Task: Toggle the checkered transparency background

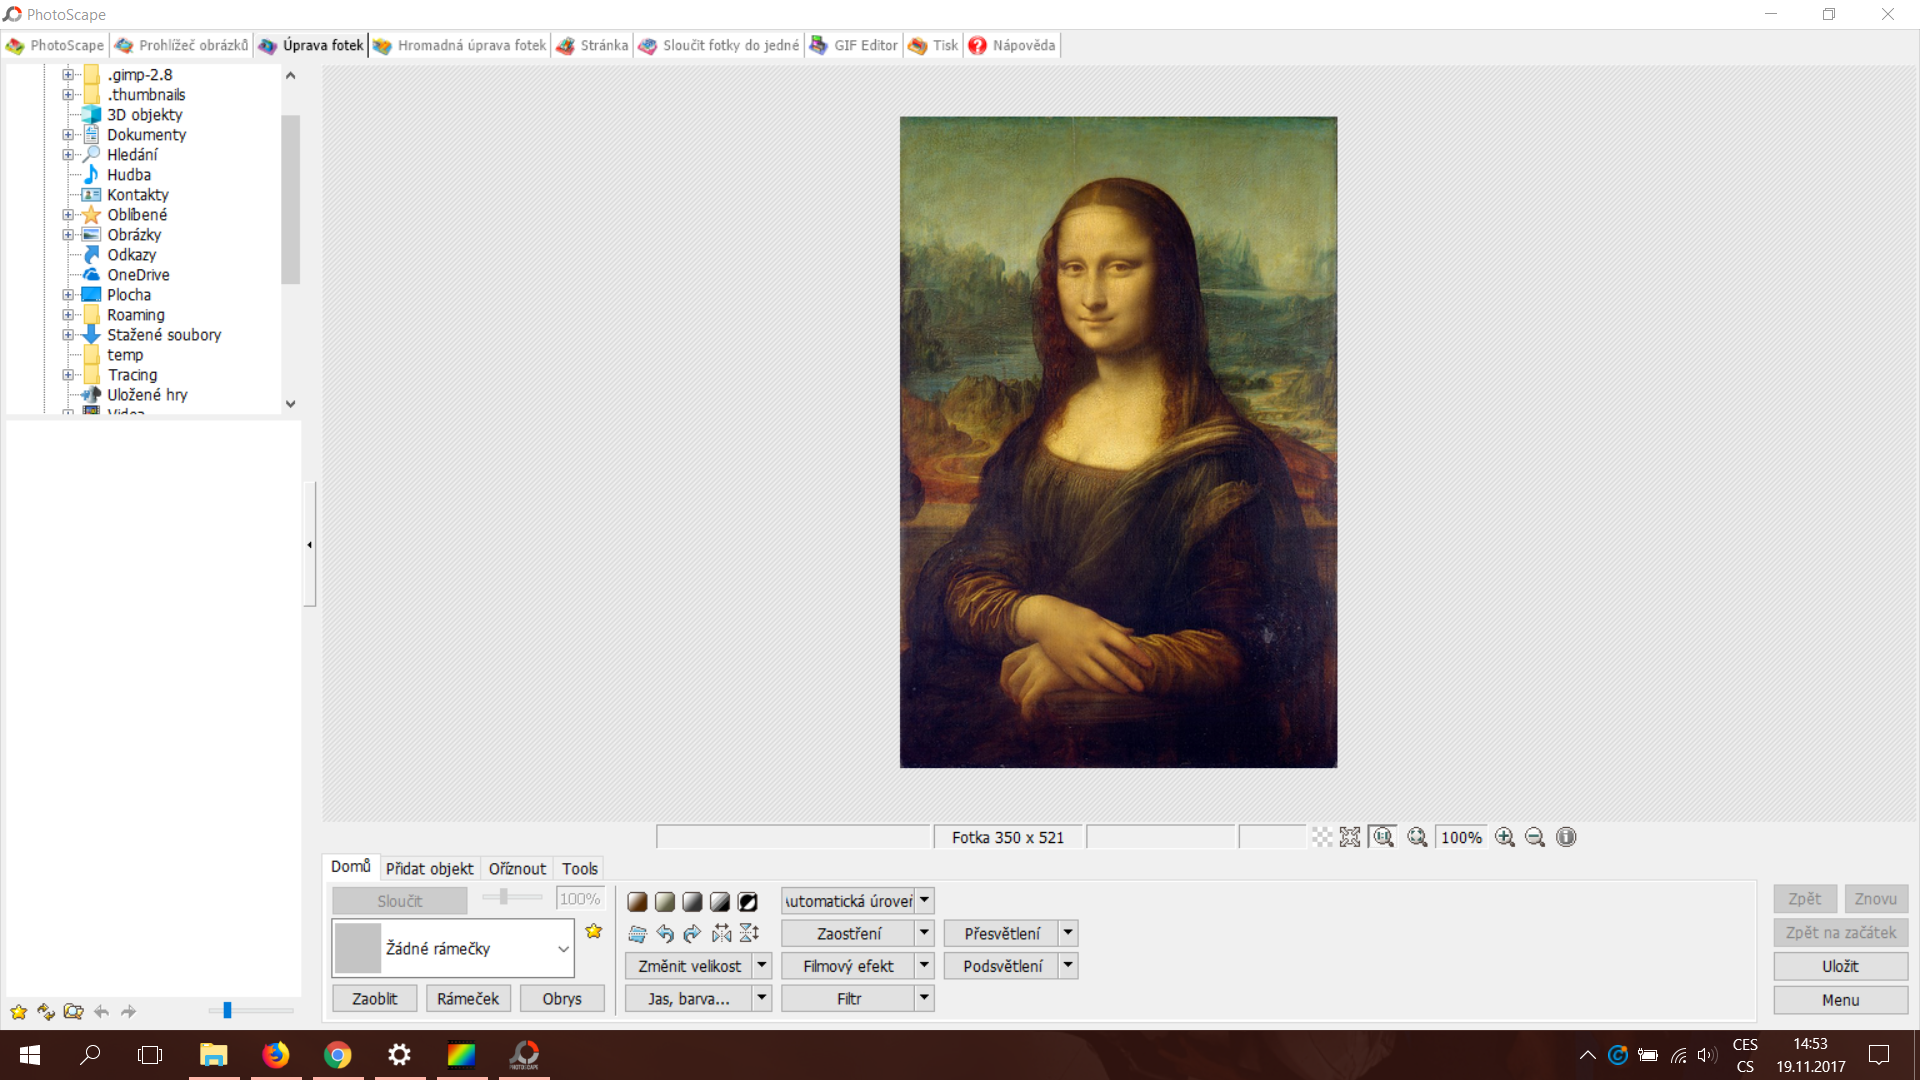Action: [1322, 838]
